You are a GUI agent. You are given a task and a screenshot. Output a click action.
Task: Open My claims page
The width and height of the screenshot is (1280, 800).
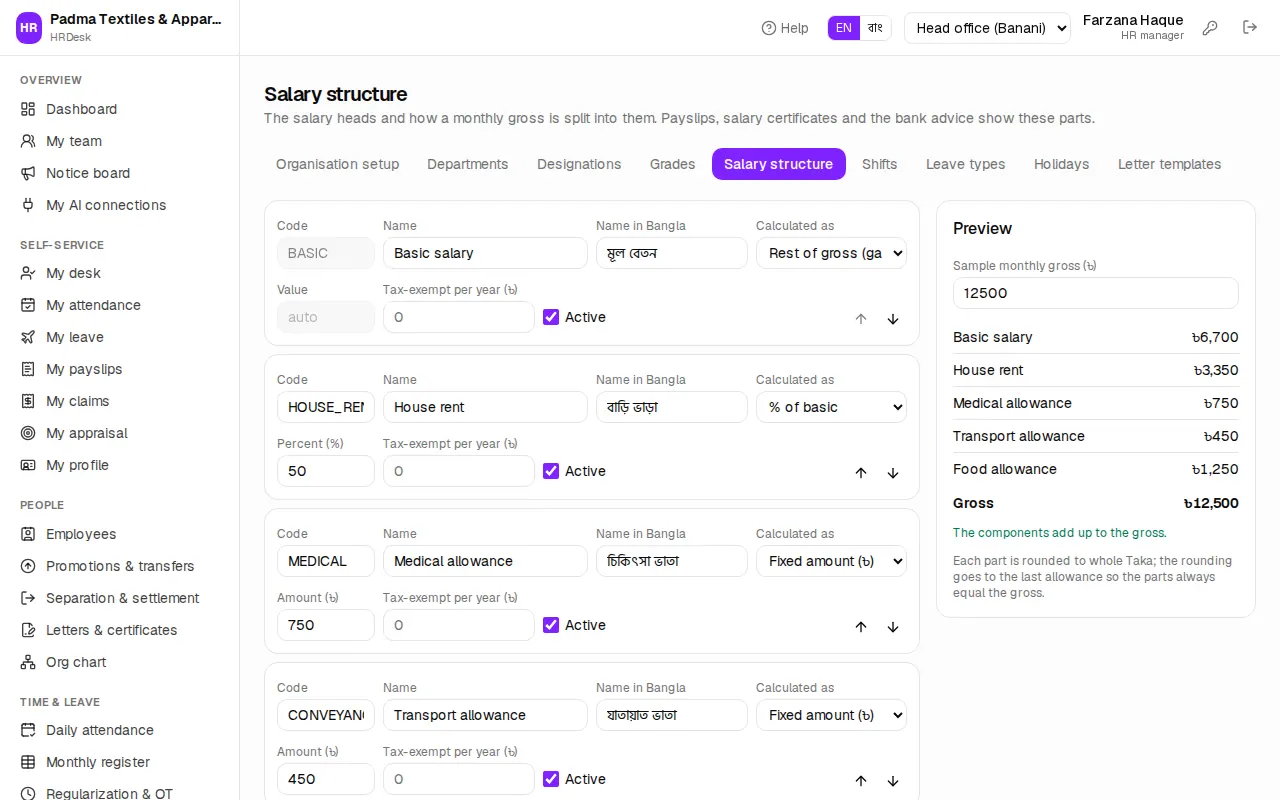120,401
